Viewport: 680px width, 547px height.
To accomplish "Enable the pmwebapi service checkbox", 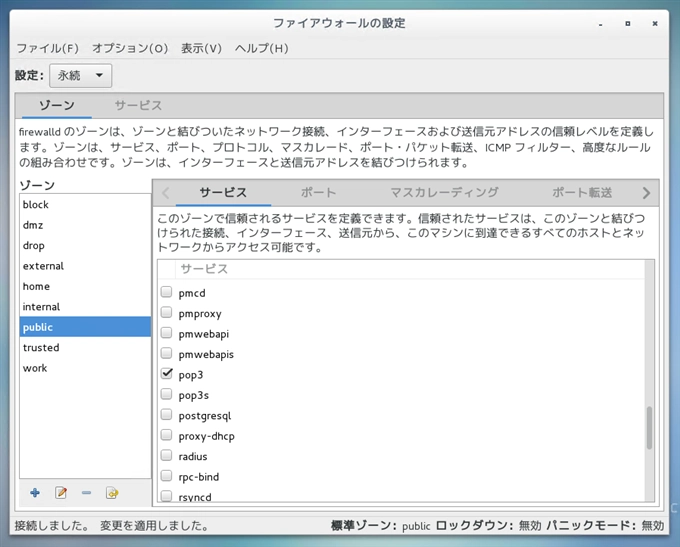I will [167, 333].
